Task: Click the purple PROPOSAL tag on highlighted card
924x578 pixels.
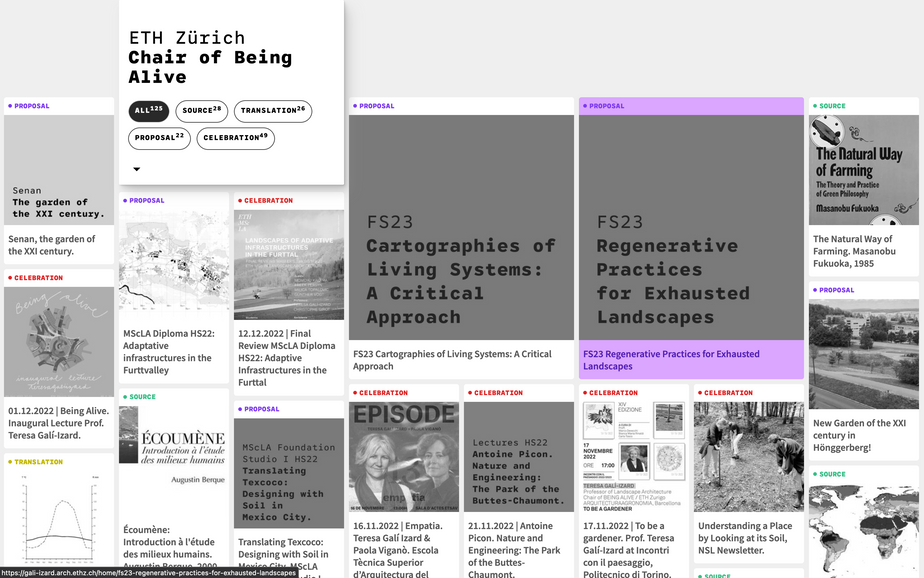Action: [x=606, y=106]
